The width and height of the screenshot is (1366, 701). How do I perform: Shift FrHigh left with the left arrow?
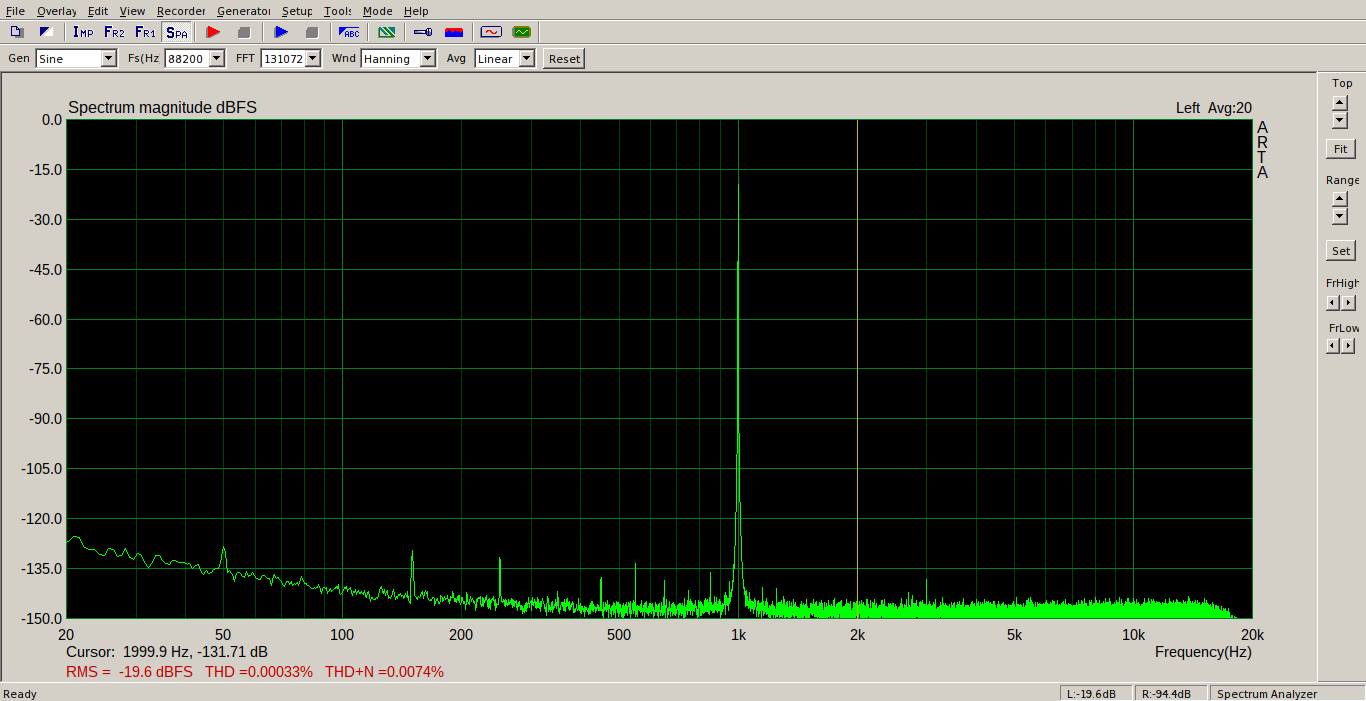pos(1333,303)
